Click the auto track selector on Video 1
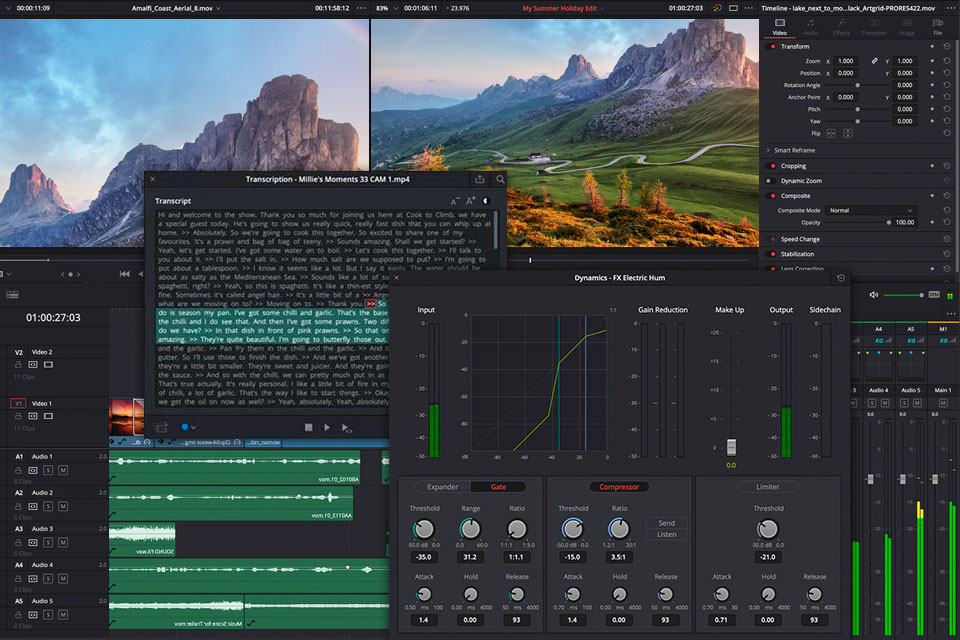This screenshot has width=960, height=640. [x=33, y=416]
